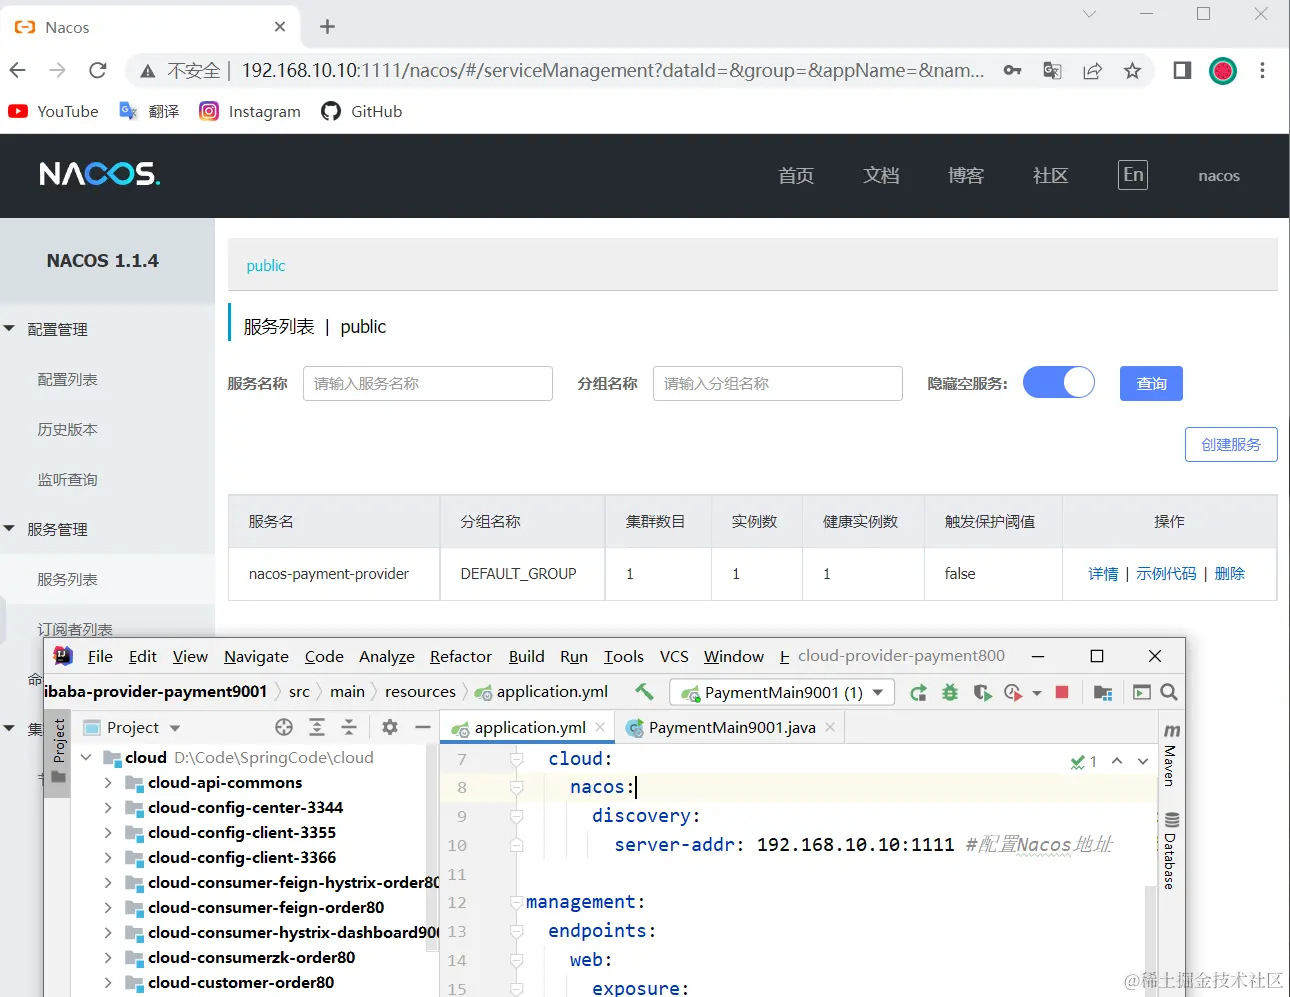Click the Chrome address bar URL

[612, 70]
